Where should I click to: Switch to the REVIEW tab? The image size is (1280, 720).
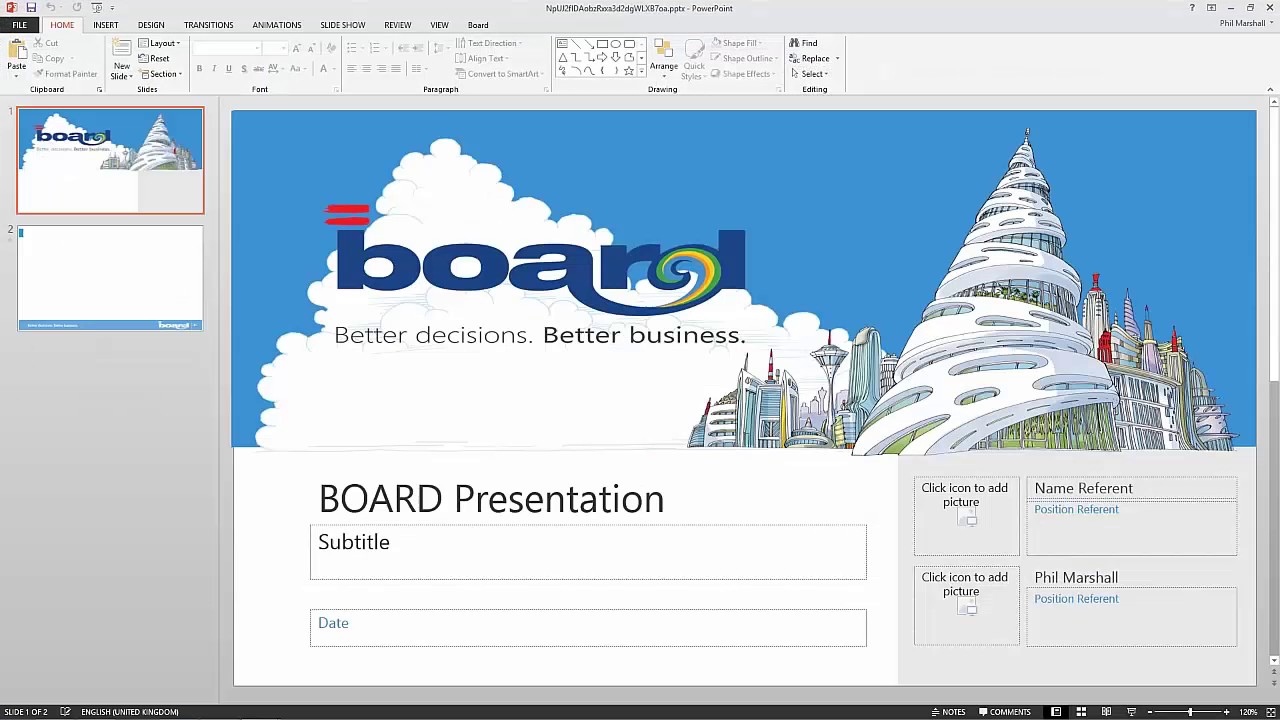pyautogui.click(x=397, y=25)
